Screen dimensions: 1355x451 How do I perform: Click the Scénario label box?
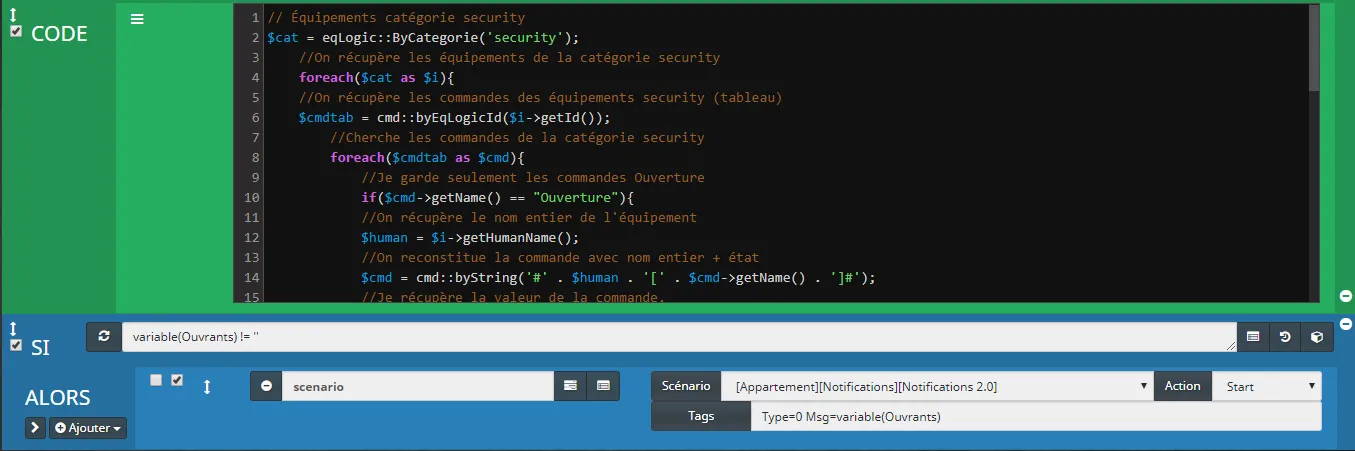686,386
